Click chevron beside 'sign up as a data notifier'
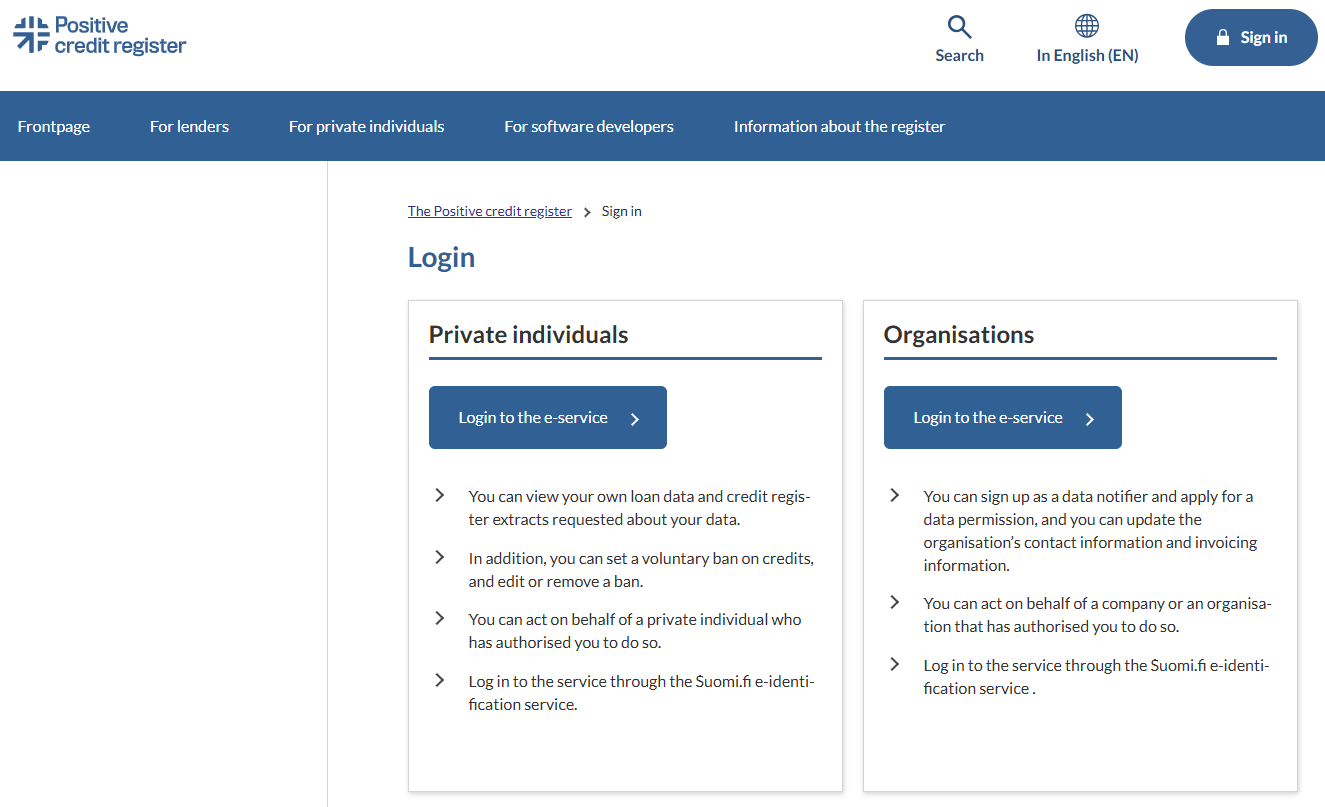This screenshot has width=1325, height=807. (894, 495)
